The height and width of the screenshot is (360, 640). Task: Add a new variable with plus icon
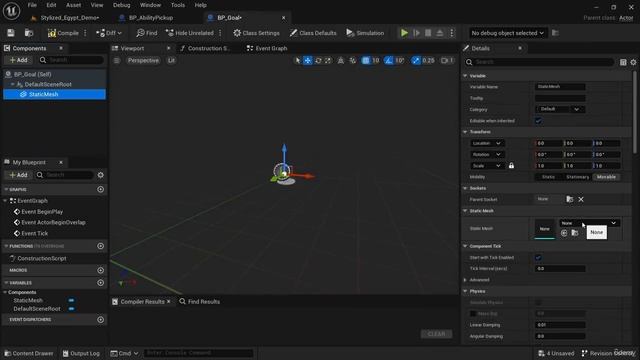[100, 282]
